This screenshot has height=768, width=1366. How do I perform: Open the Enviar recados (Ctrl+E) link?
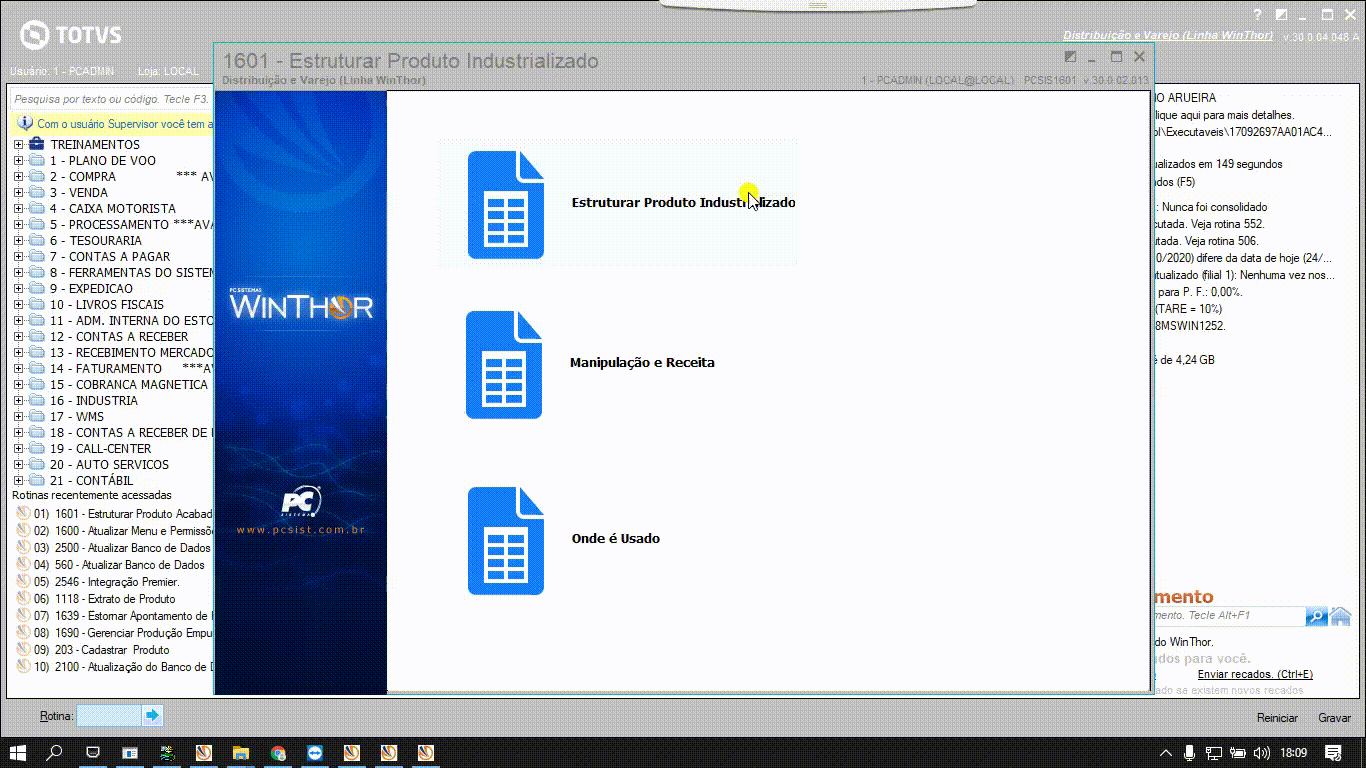(x=1255, y=675)
